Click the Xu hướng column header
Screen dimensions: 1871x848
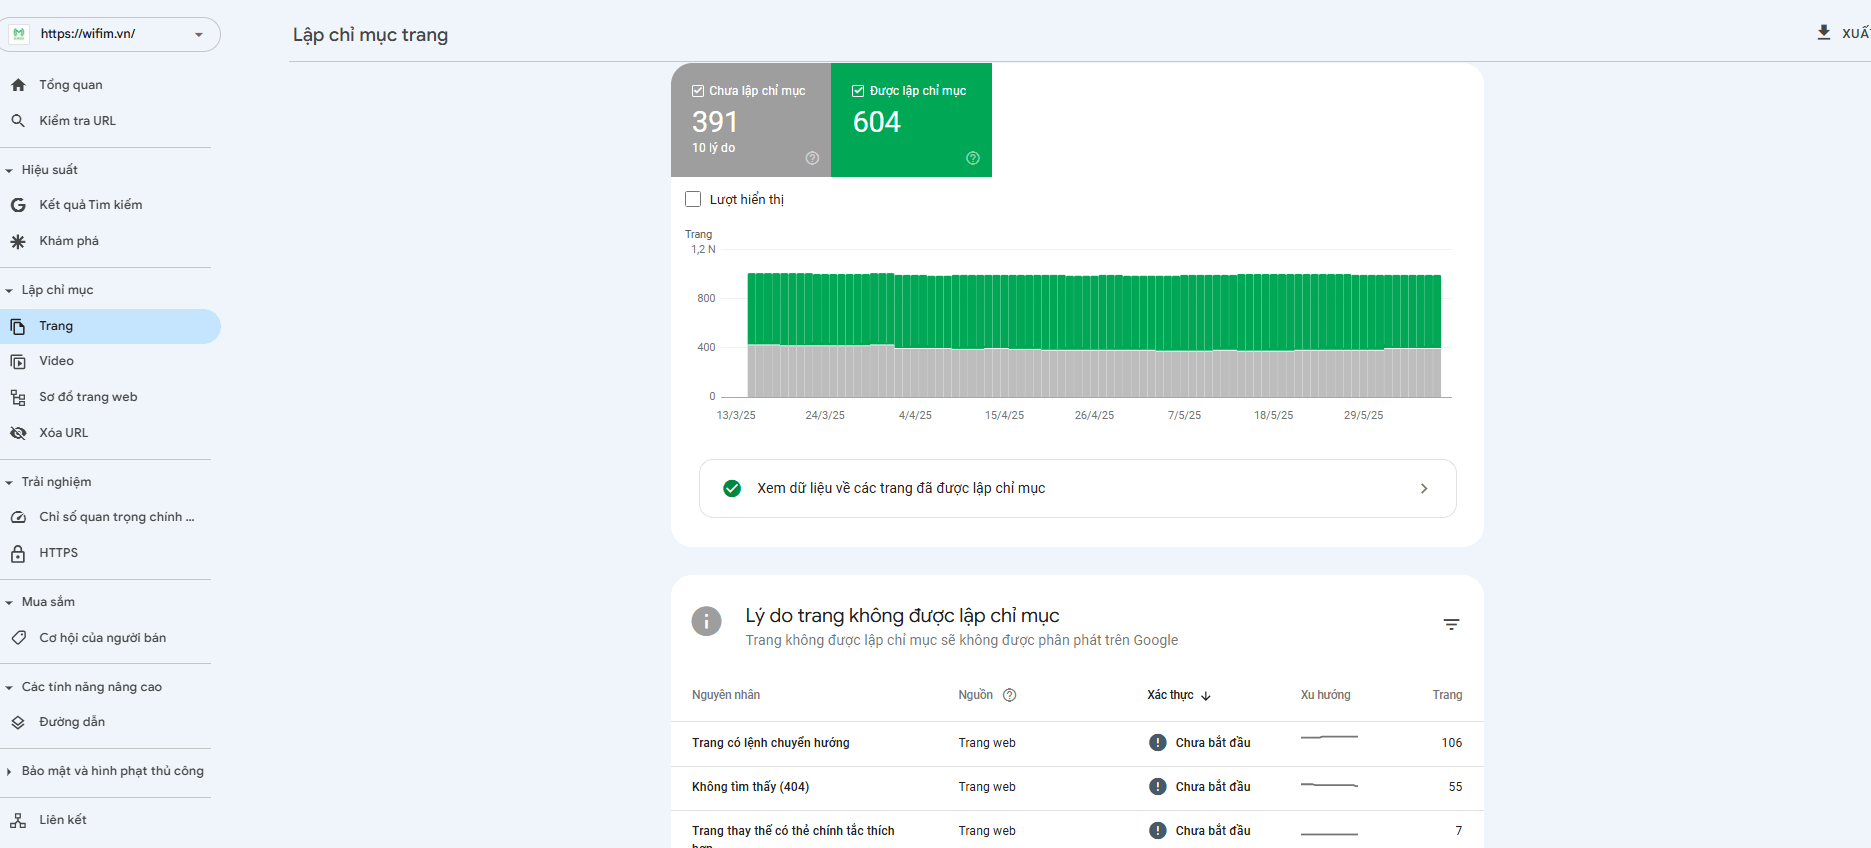click(1325, 695)
